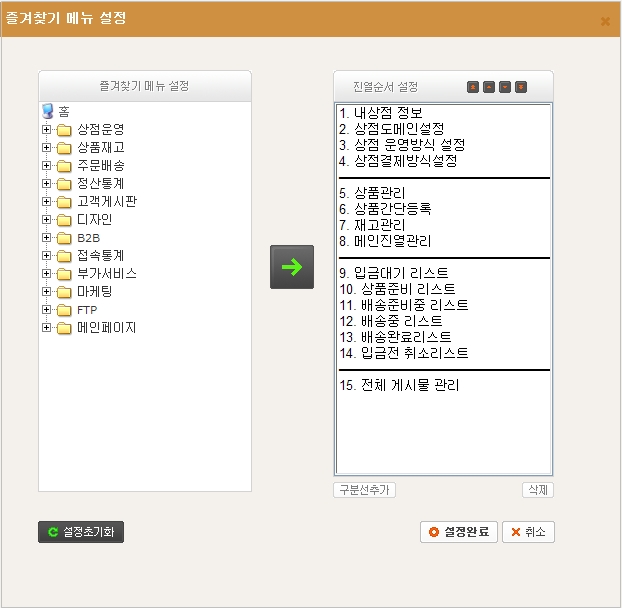Expand the 주문배송 tree node
622x609 pixels.
click(x=46, y=165)
